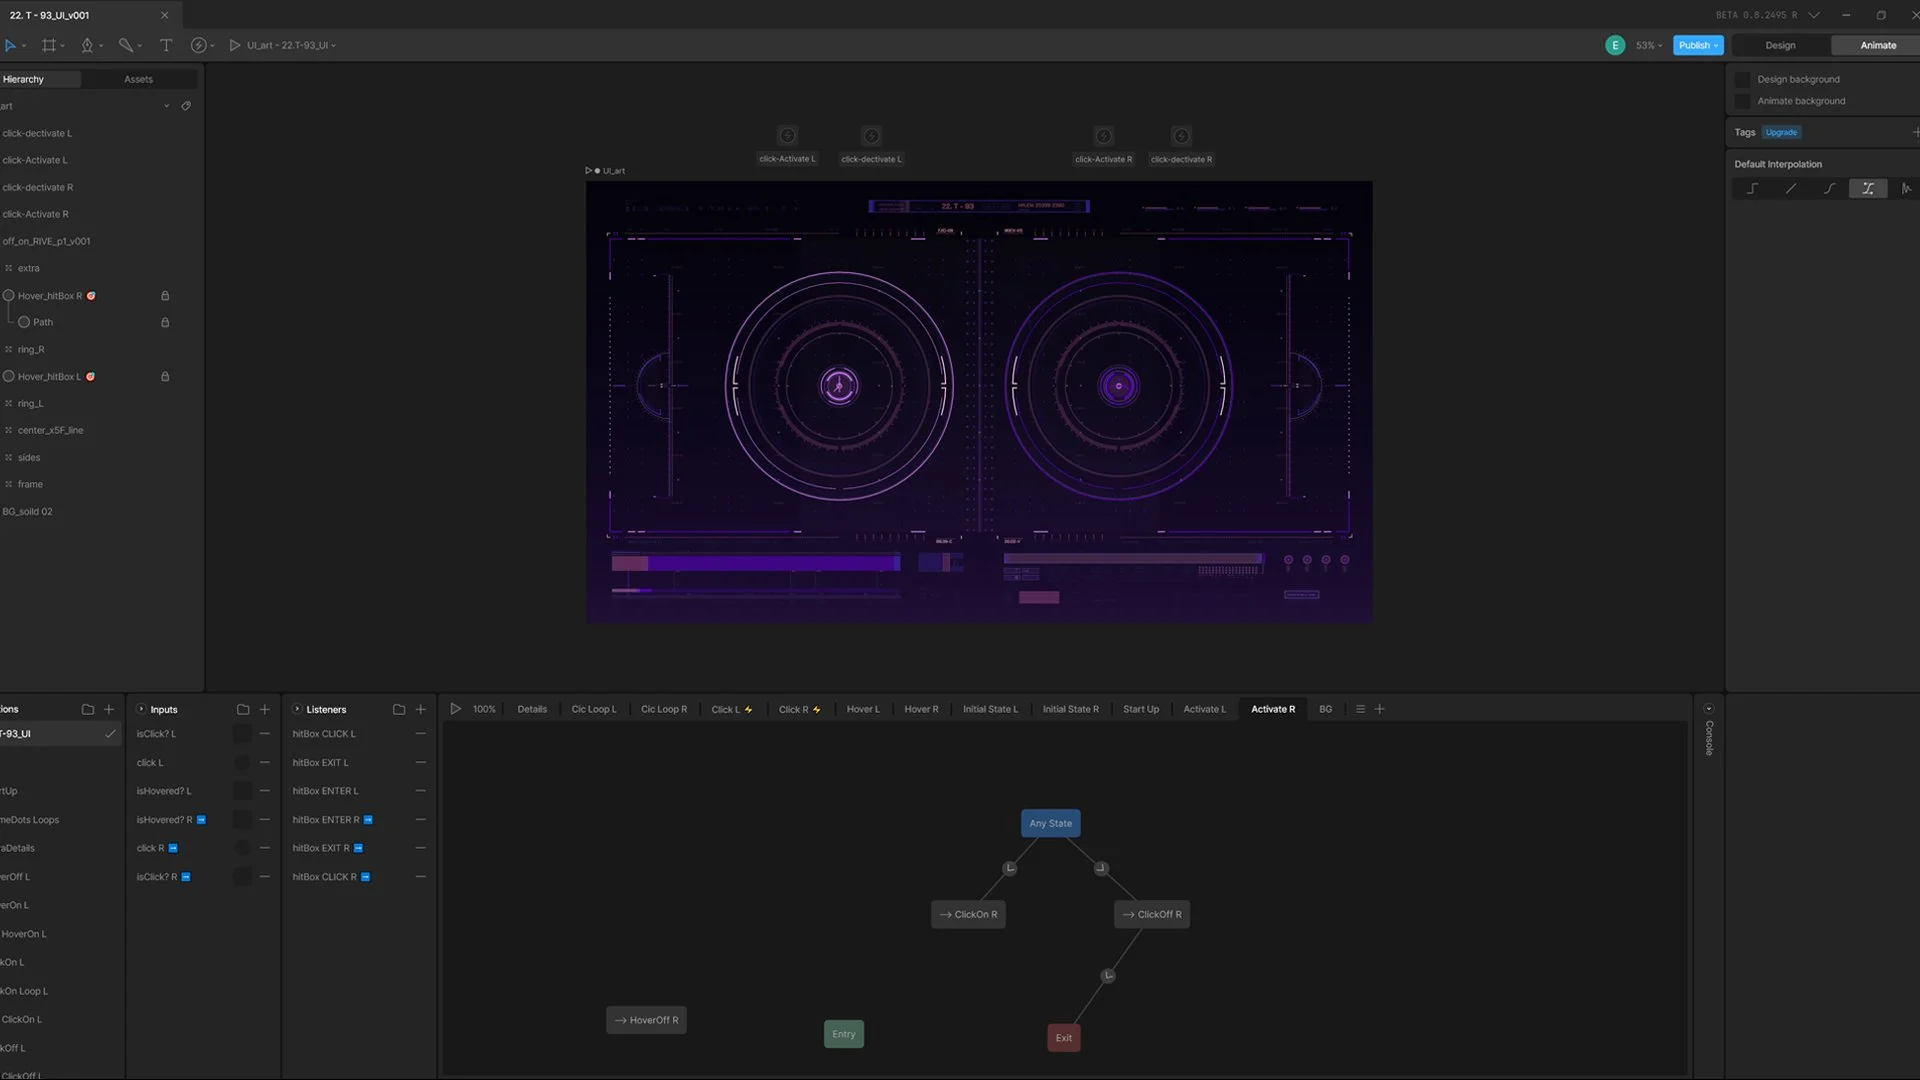Add a new input with plus icon
The height and width of the screenshot is (1080, 1920).
265,709
